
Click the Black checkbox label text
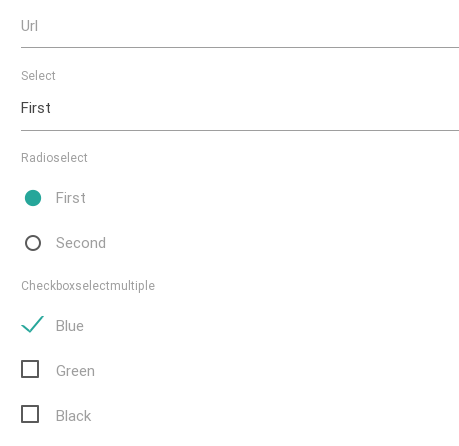point(73,416)
